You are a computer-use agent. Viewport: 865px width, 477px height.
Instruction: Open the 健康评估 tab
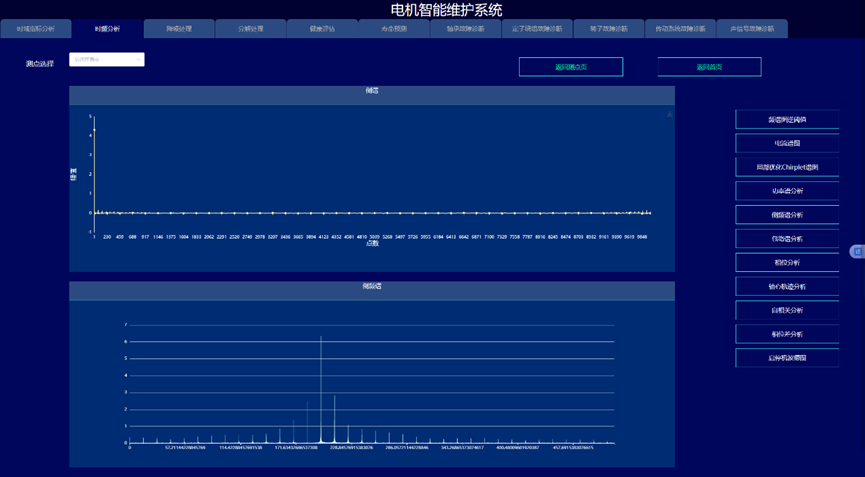pos(322,29)
